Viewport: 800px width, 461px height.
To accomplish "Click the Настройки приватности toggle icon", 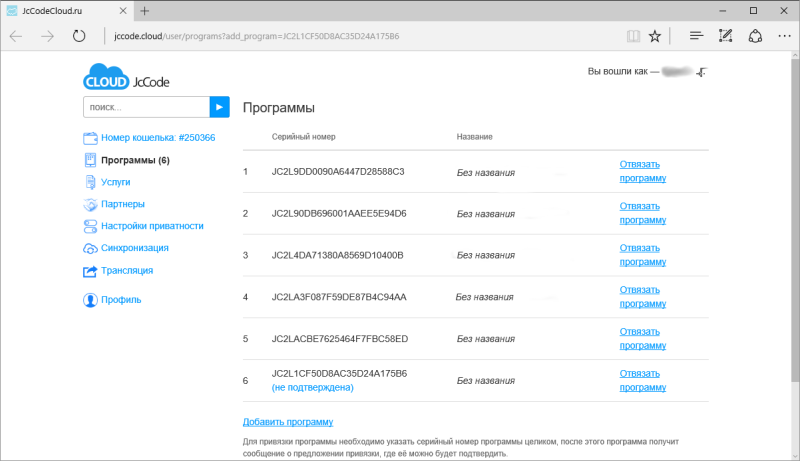I will pyautogui.click(x=90, y=226).
